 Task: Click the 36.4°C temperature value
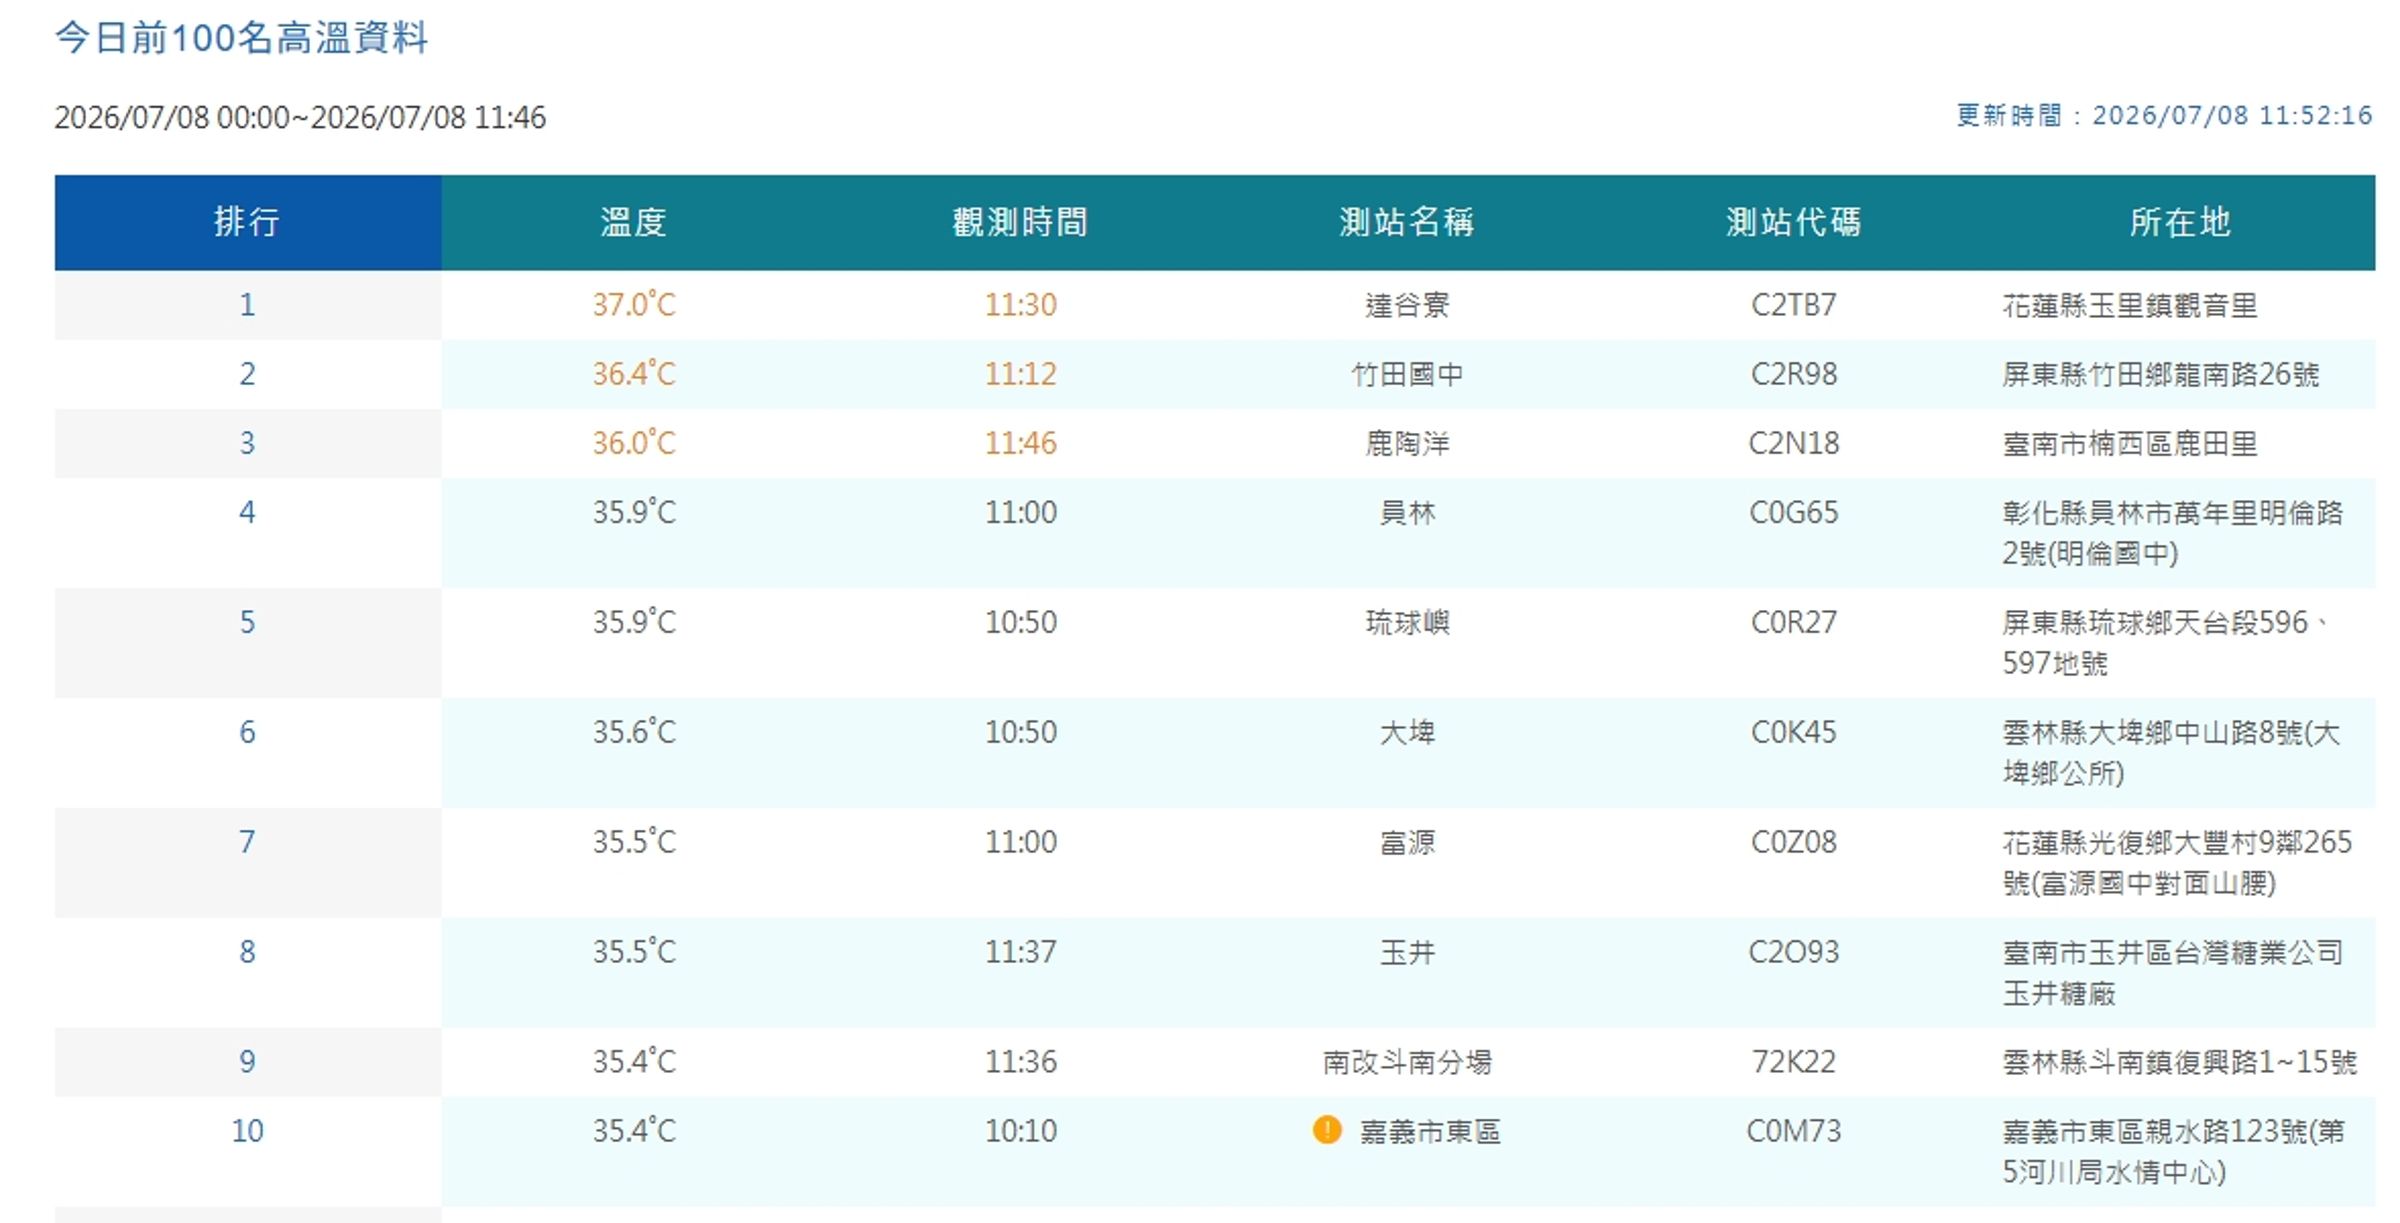coord(634,374)
